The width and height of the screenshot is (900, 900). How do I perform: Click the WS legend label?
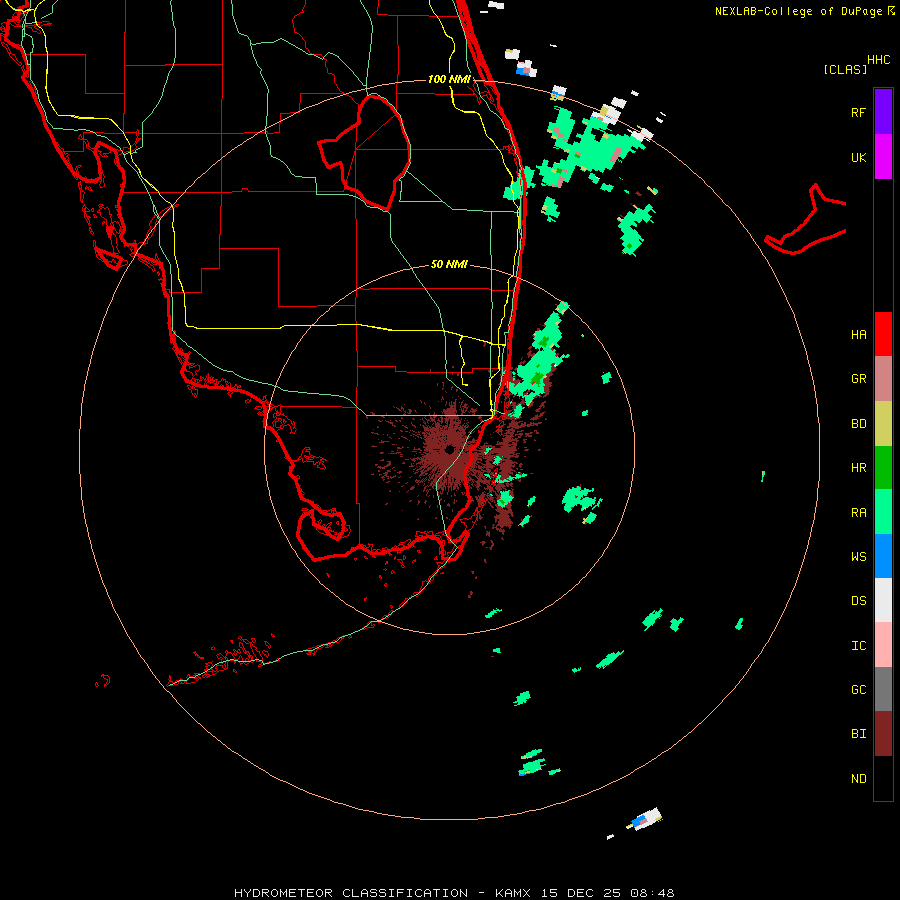(858, 556)
